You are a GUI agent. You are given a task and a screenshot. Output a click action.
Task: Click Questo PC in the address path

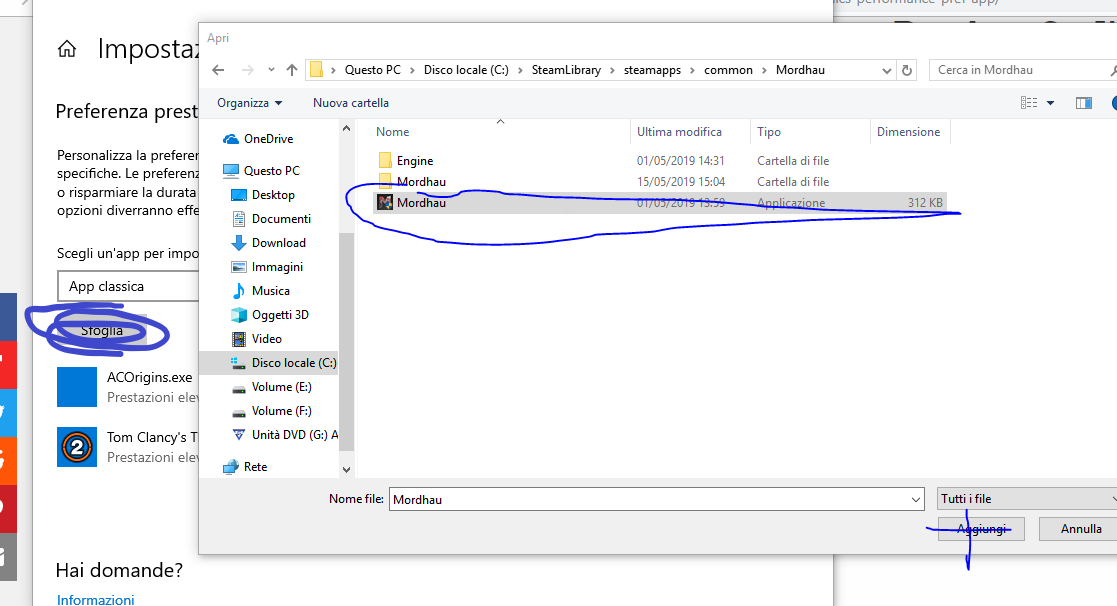tap(373, 70)
